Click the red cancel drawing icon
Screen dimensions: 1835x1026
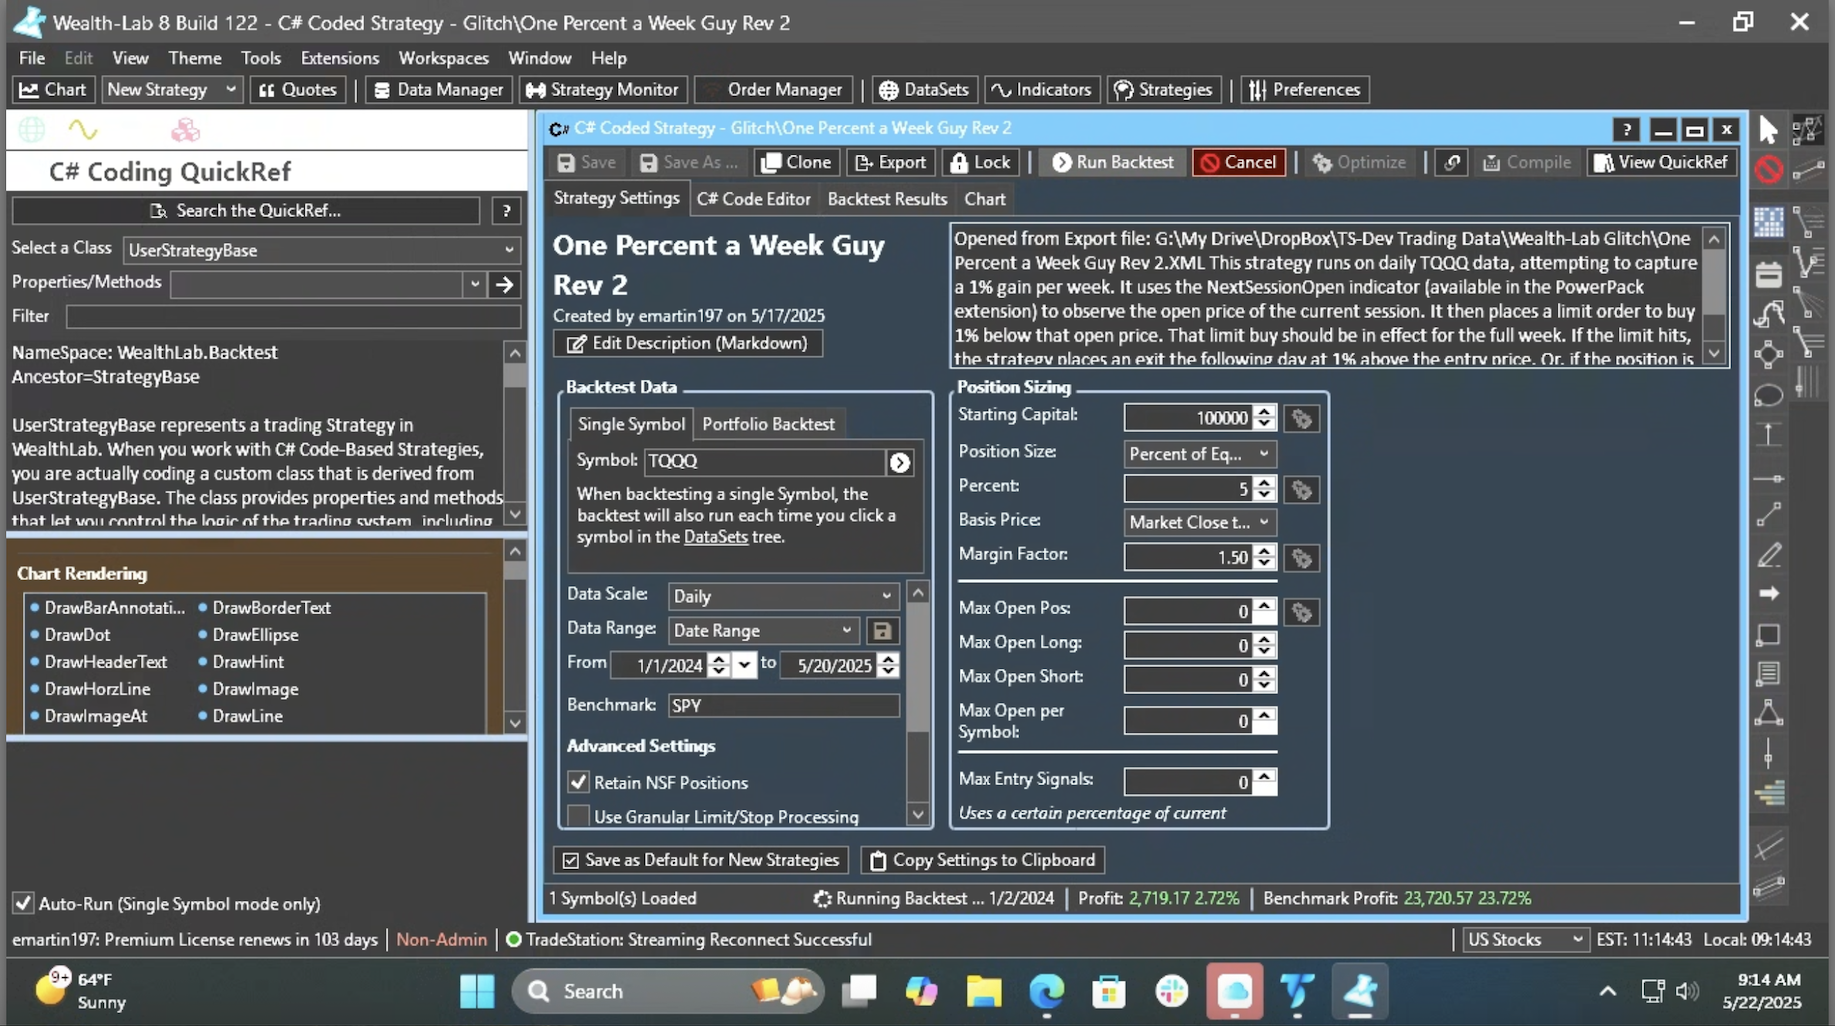(x=1768, y=169)
